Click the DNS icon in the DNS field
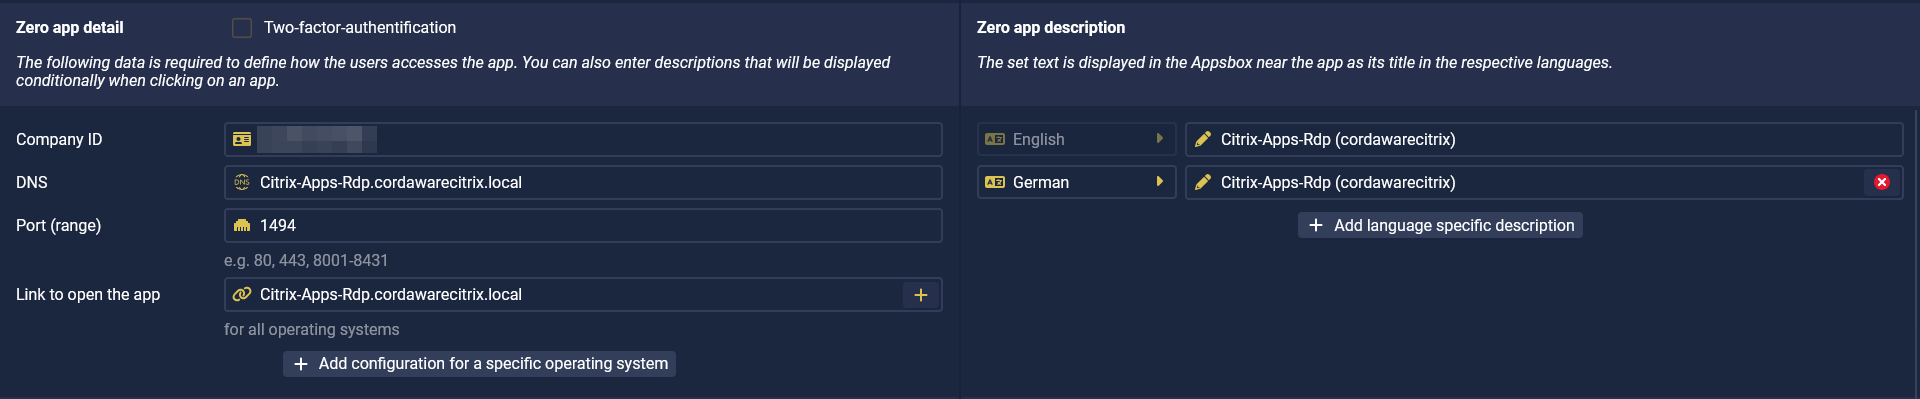The height and width of the screenshot is (399, 1920). [x=242, y=182]
